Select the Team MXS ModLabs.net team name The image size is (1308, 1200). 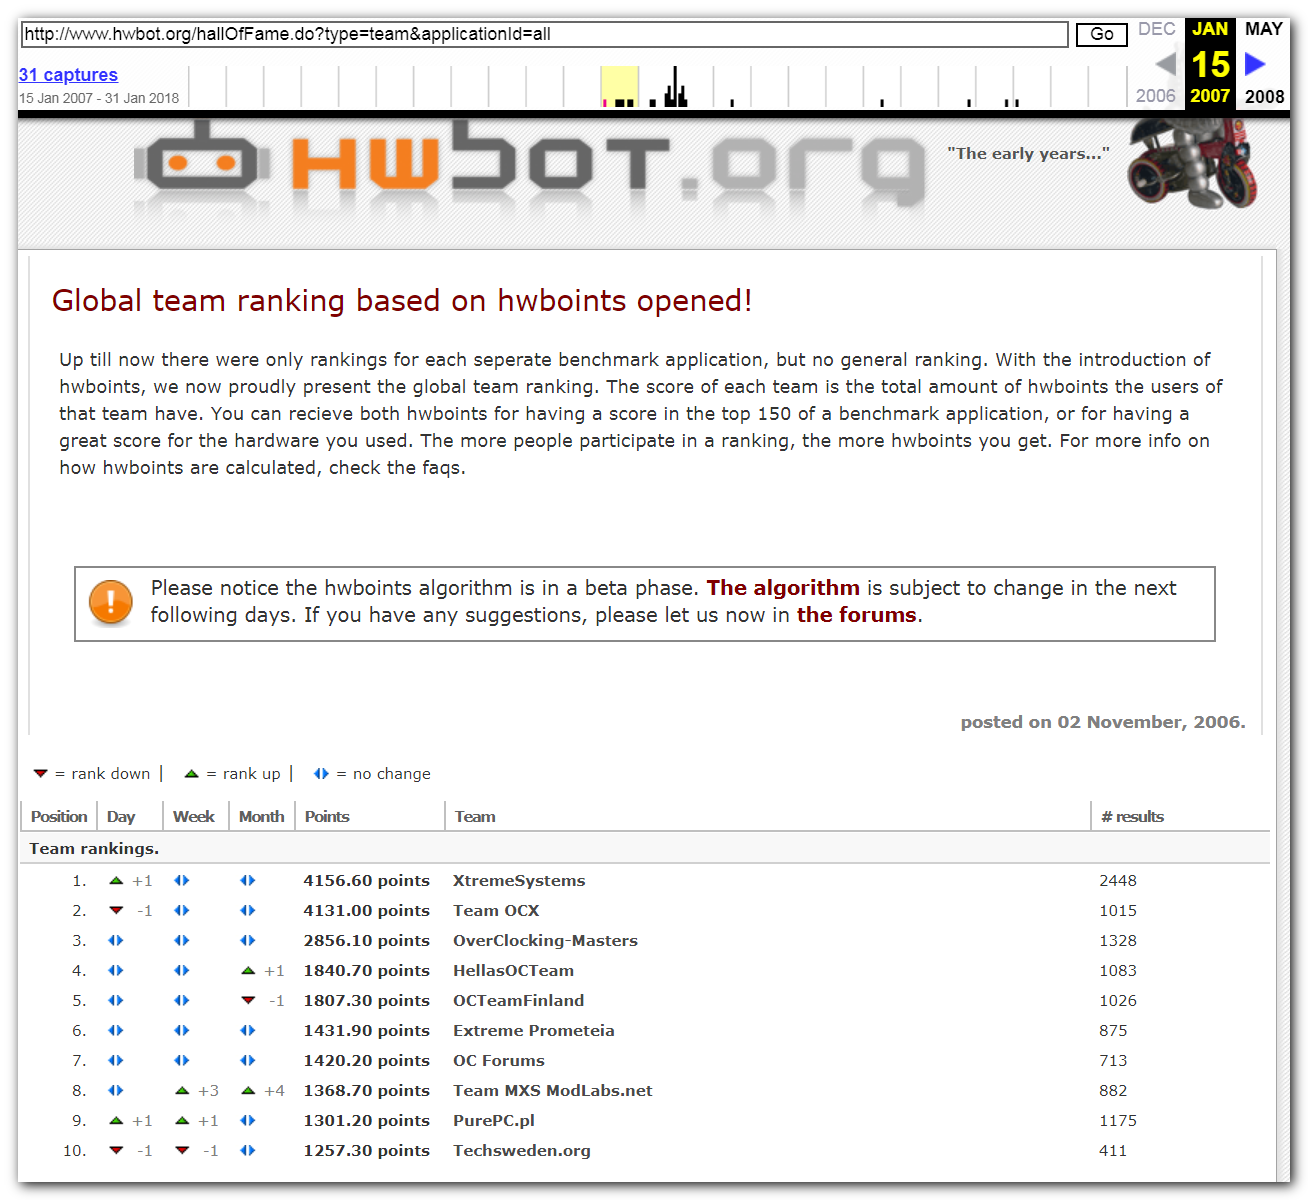553,1091
